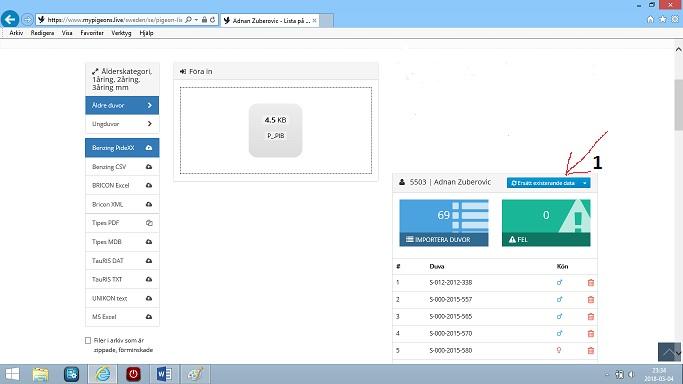Toggle the male symbol for pigeon S-000-2015-557
Image resolution: width=683 pixels, height=384 pixels.
click(559, 300)
